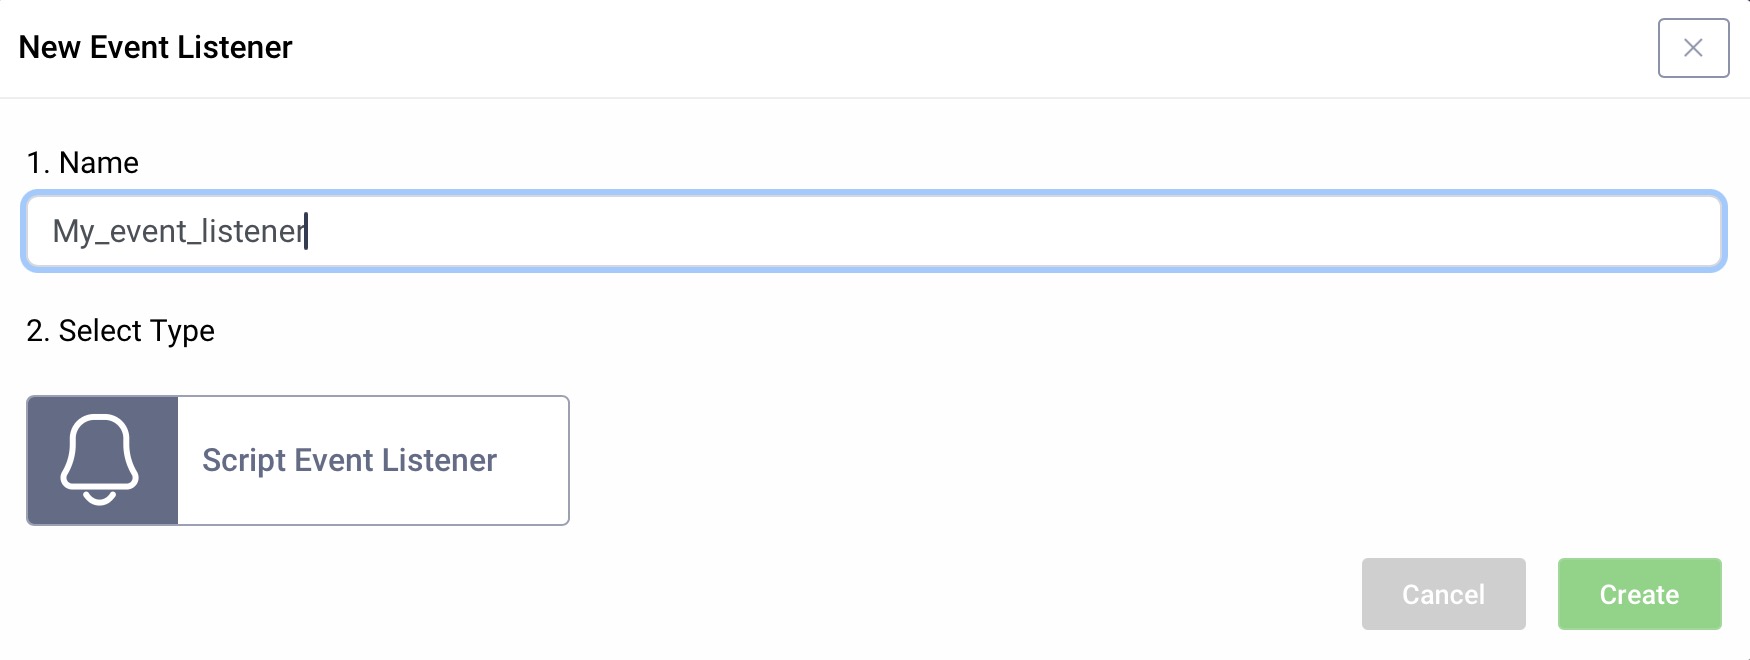Cancel the new event listener creation
Image resolution: width=1750 pixels, height=660 pixels.
click(x=1443, y=594)
